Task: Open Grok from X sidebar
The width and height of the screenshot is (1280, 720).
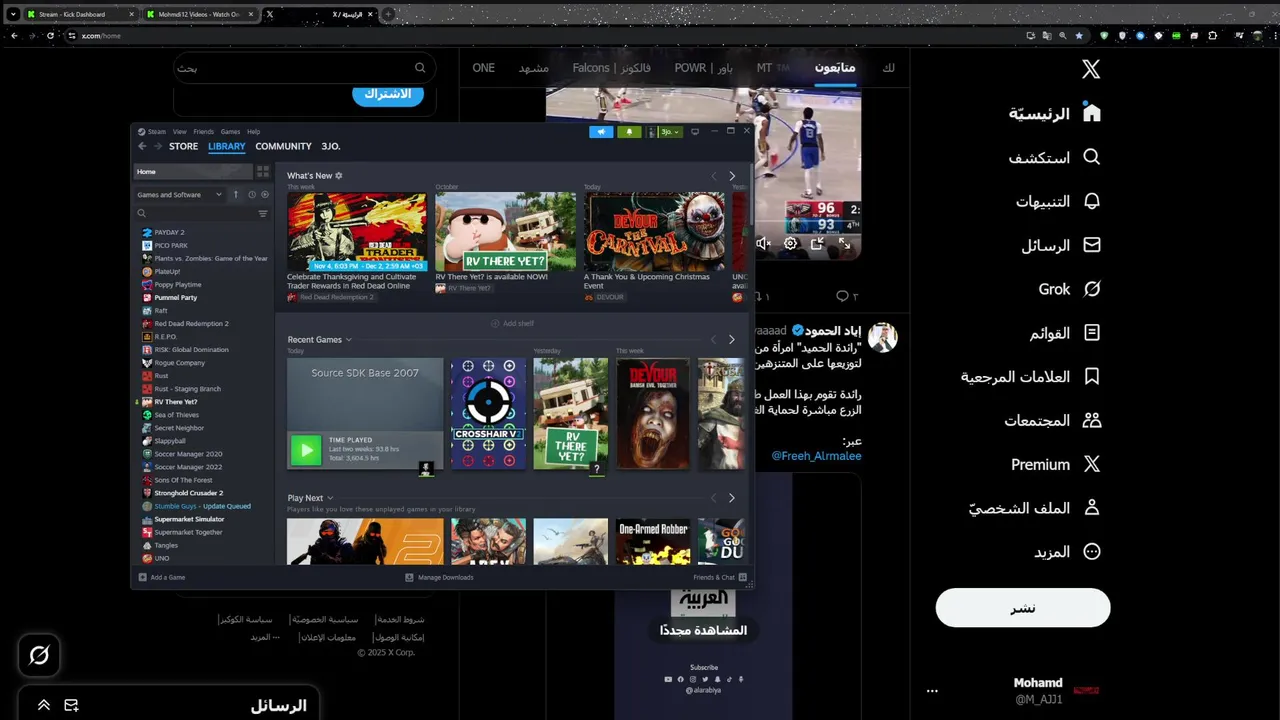Action: [1070, 289]
